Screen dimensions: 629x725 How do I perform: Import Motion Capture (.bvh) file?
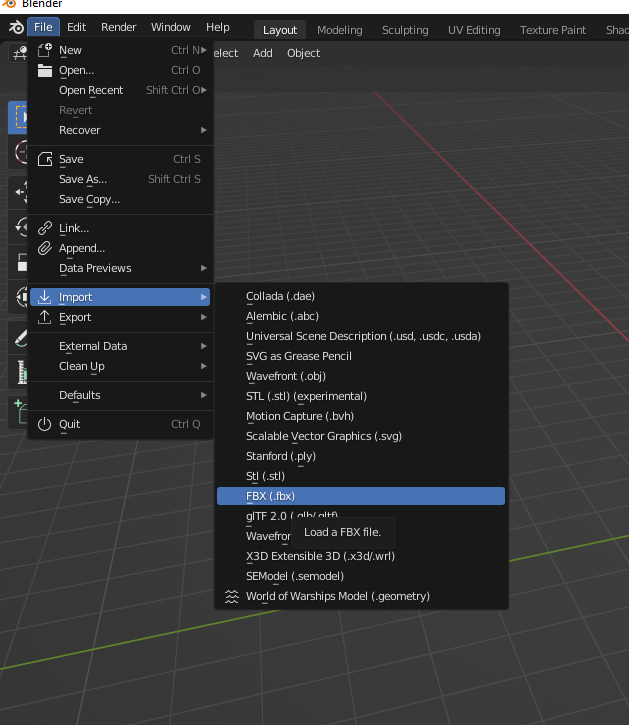pyautogui.click(x=361, y=416)
